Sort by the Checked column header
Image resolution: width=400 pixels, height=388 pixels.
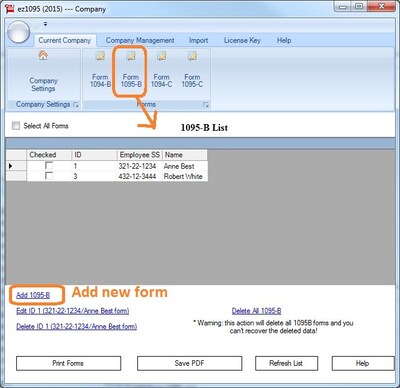tap(49, 155)
